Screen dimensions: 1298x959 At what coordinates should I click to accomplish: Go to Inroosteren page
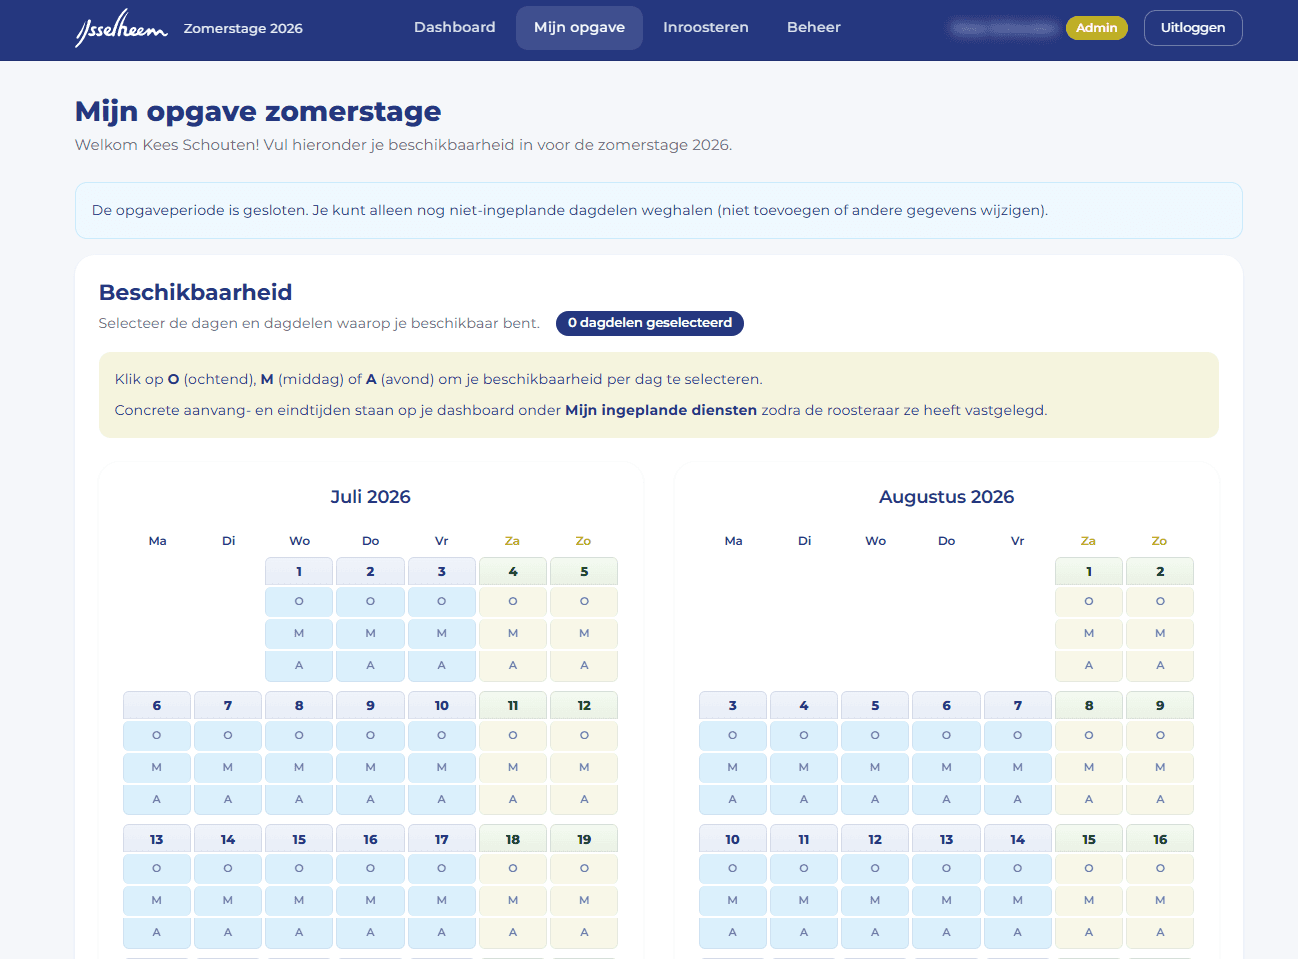coord(706,27)
